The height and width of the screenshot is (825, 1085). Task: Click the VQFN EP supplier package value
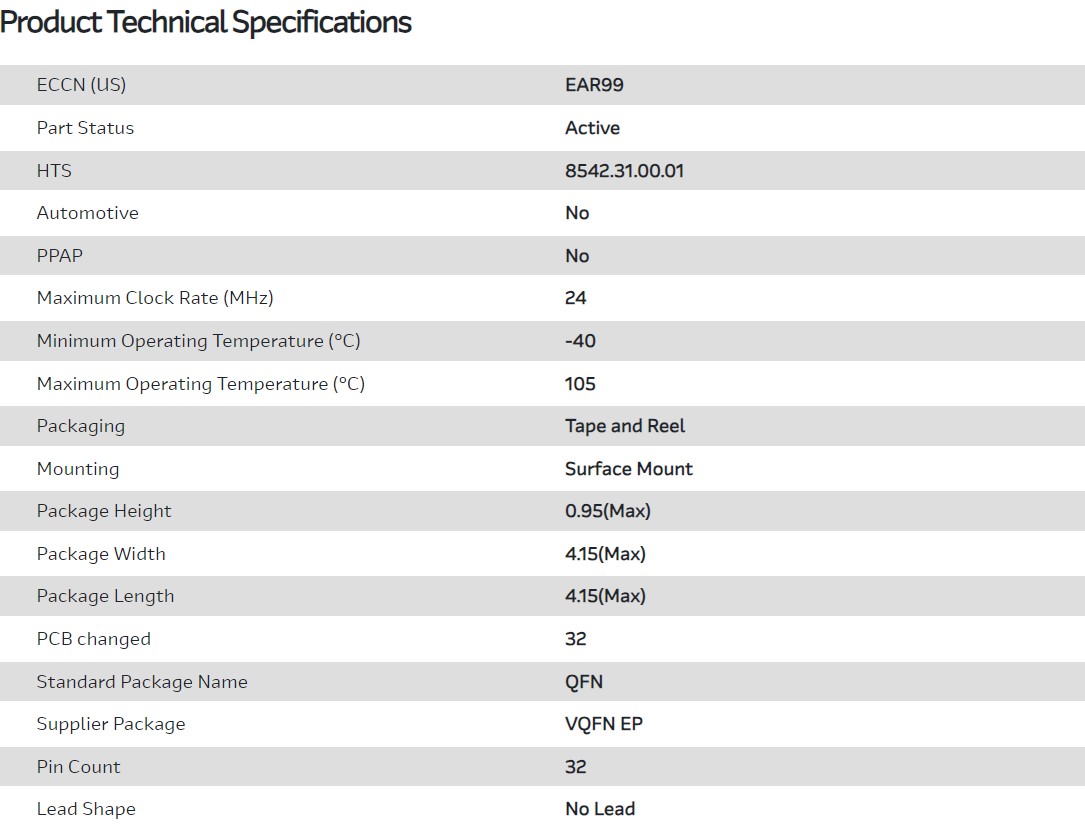pos(604,724)
